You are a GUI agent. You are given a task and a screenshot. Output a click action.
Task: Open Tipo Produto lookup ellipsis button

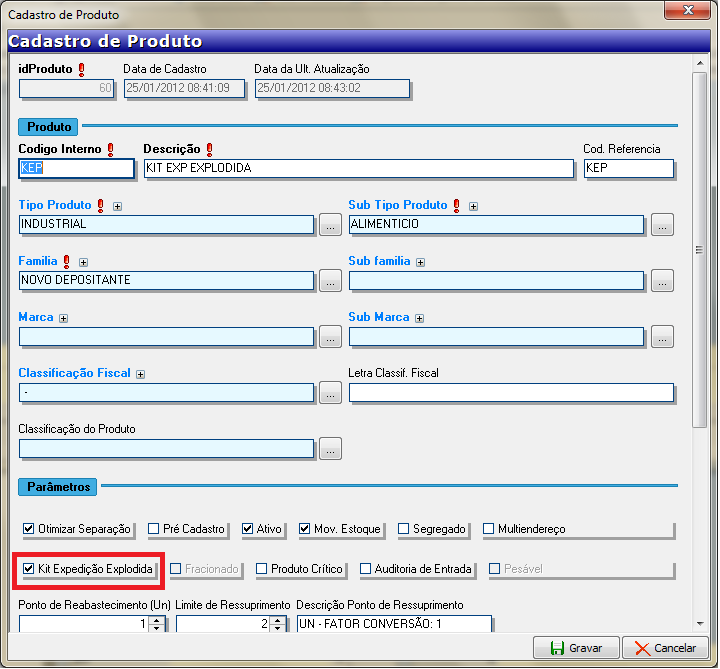[330, 225]
